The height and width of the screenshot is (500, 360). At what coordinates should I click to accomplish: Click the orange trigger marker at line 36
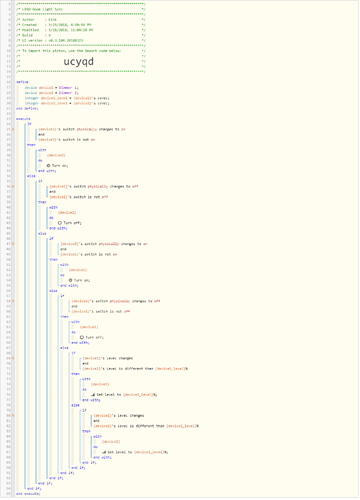click(x=13, y=186)
